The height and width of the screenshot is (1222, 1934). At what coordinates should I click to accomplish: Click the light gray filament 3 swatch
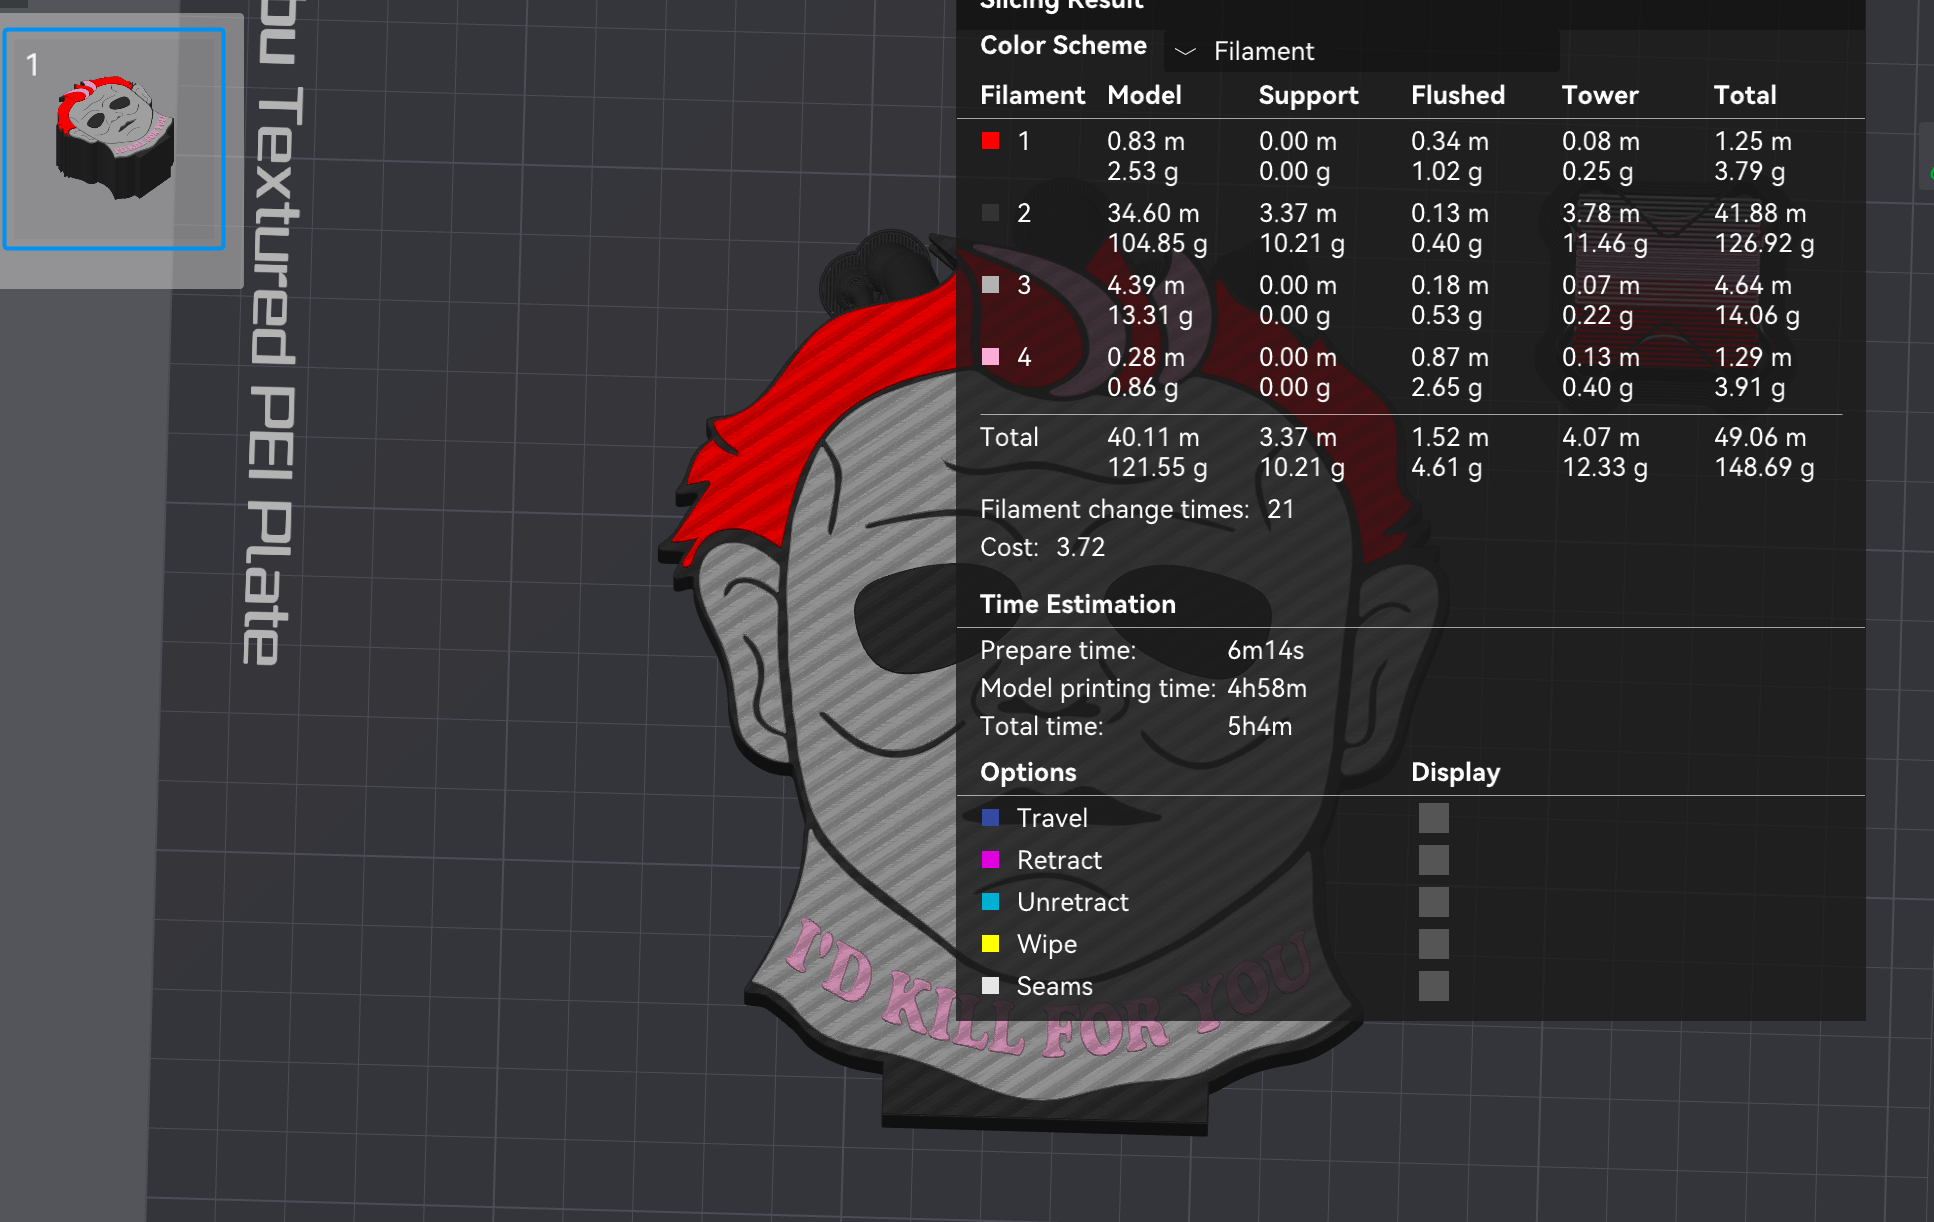pyautogui.click(x=990, y=285)
